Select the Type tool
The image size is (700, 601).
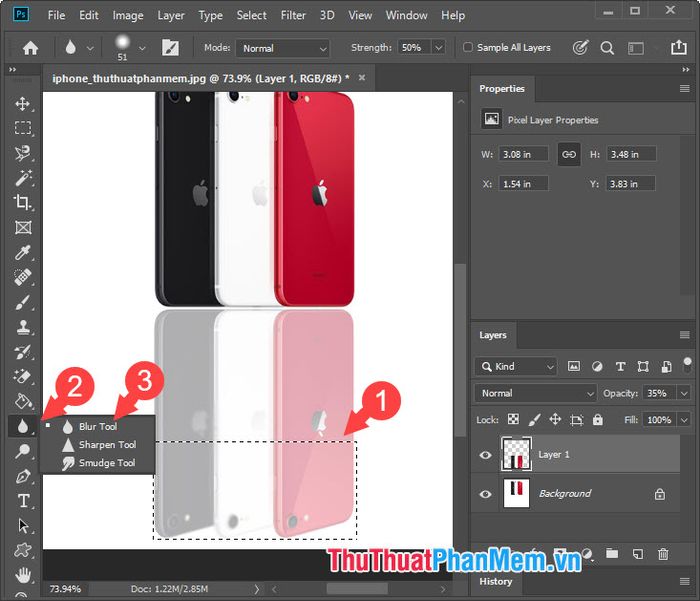pyautogui.click(x=23, y=501)
